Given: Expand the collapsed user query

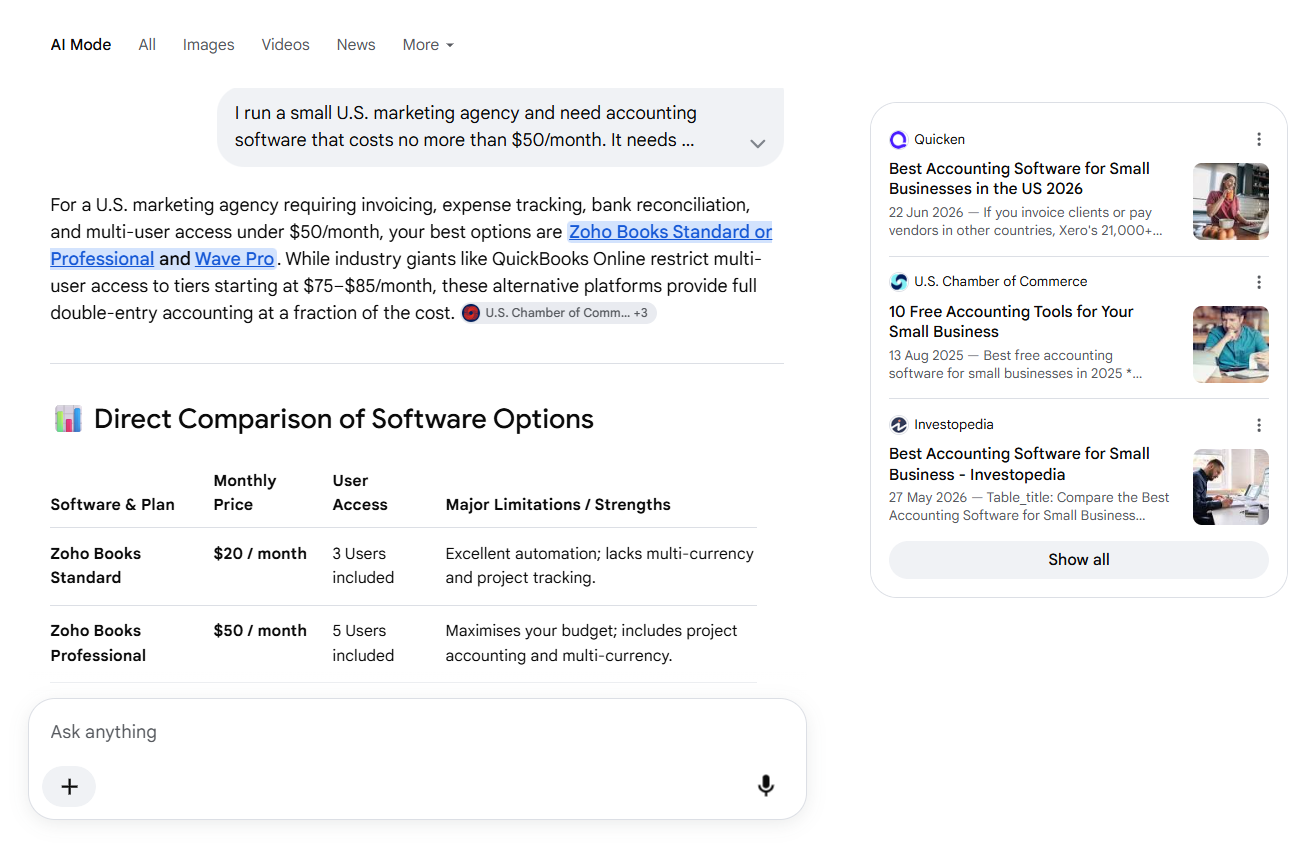Looking at the screenshot, I should point(758,143).
